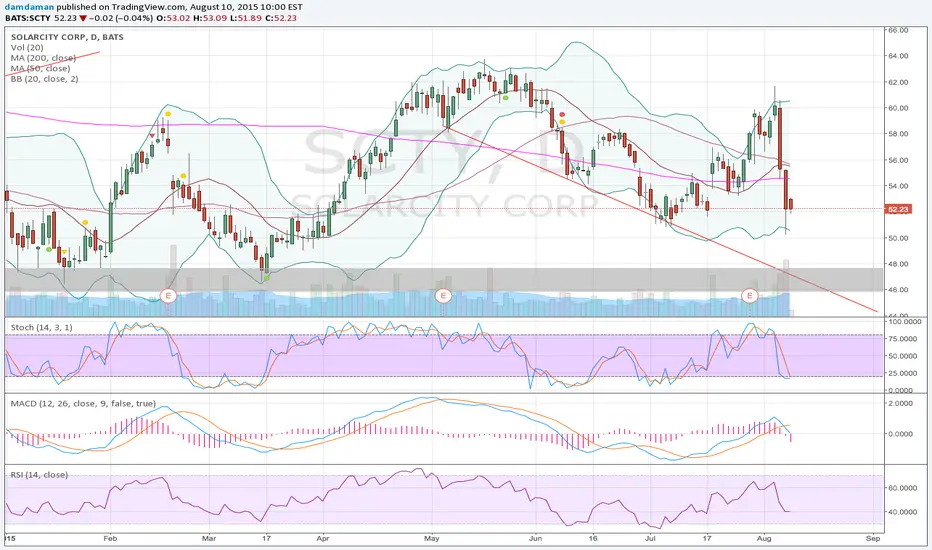Click the 2.0000 MACD scale label
The height and width of the screenshot is (550, 932).
click(900, 404)
